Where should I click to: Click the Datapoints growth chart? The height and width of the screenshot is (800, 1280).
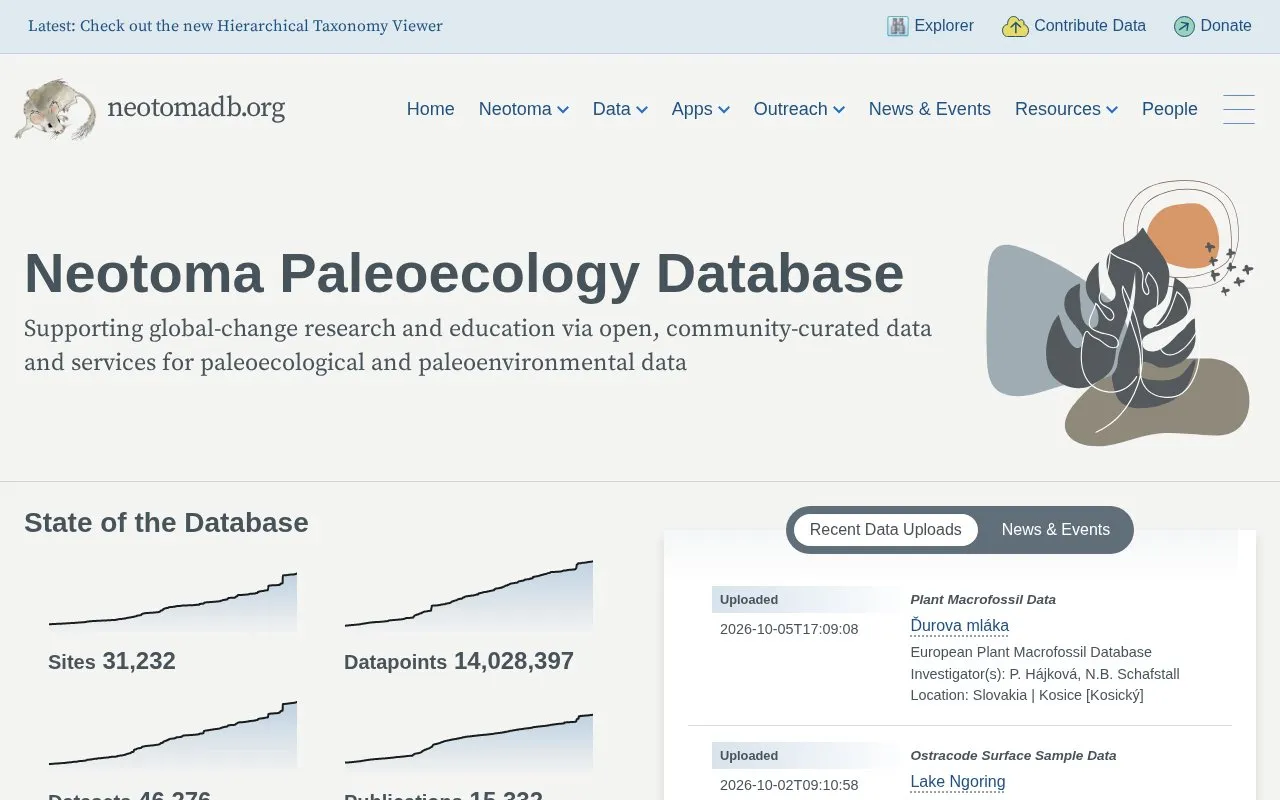[469, 595]
